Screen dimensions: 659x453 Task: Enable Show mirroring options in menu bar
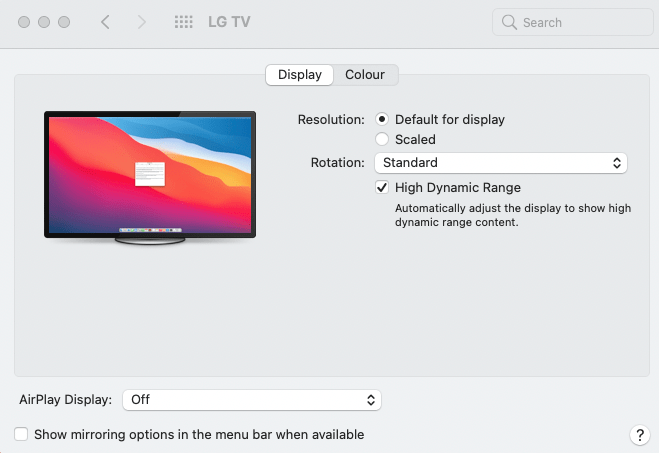21,435
